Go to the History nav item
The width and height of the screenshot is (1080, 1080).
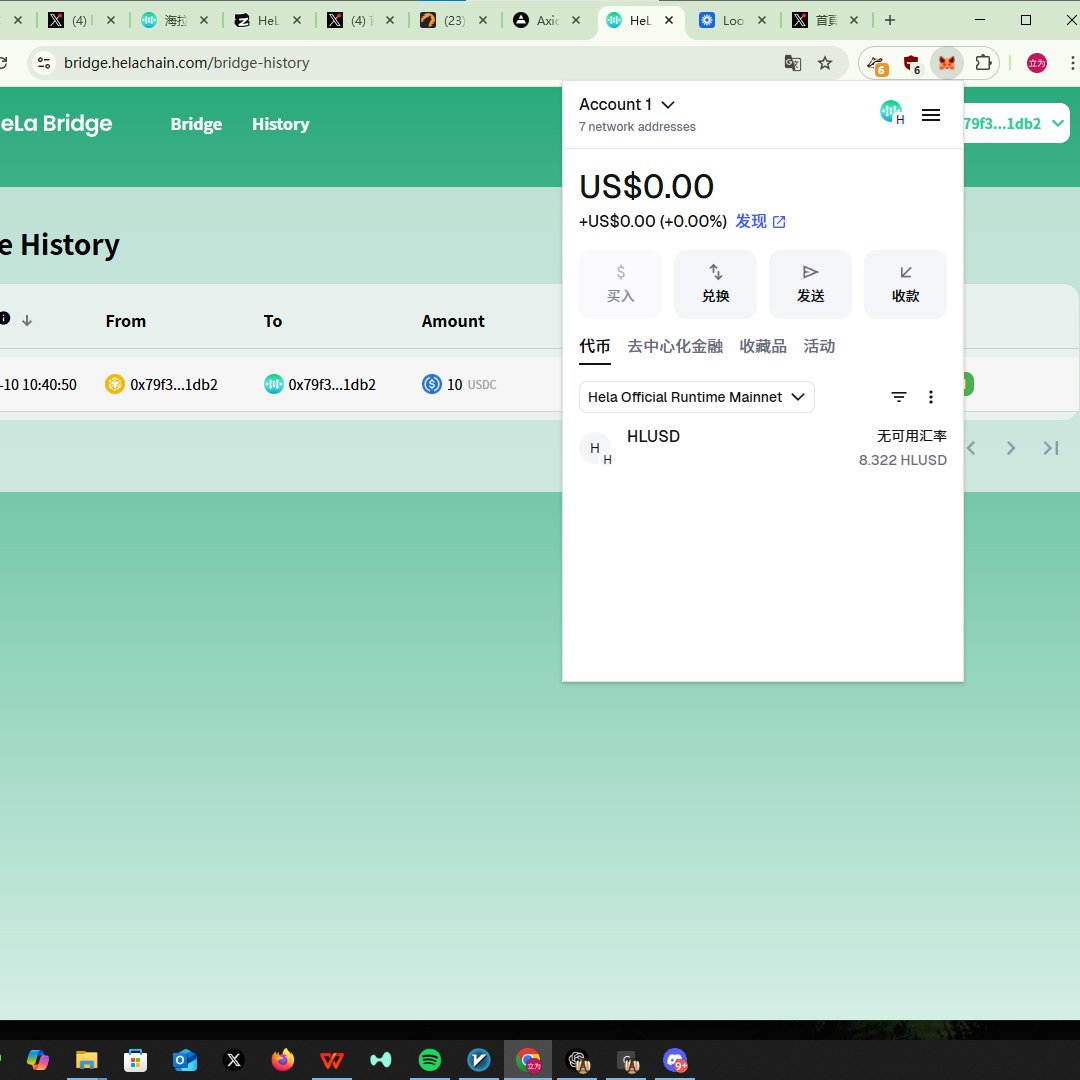(280, 124)
